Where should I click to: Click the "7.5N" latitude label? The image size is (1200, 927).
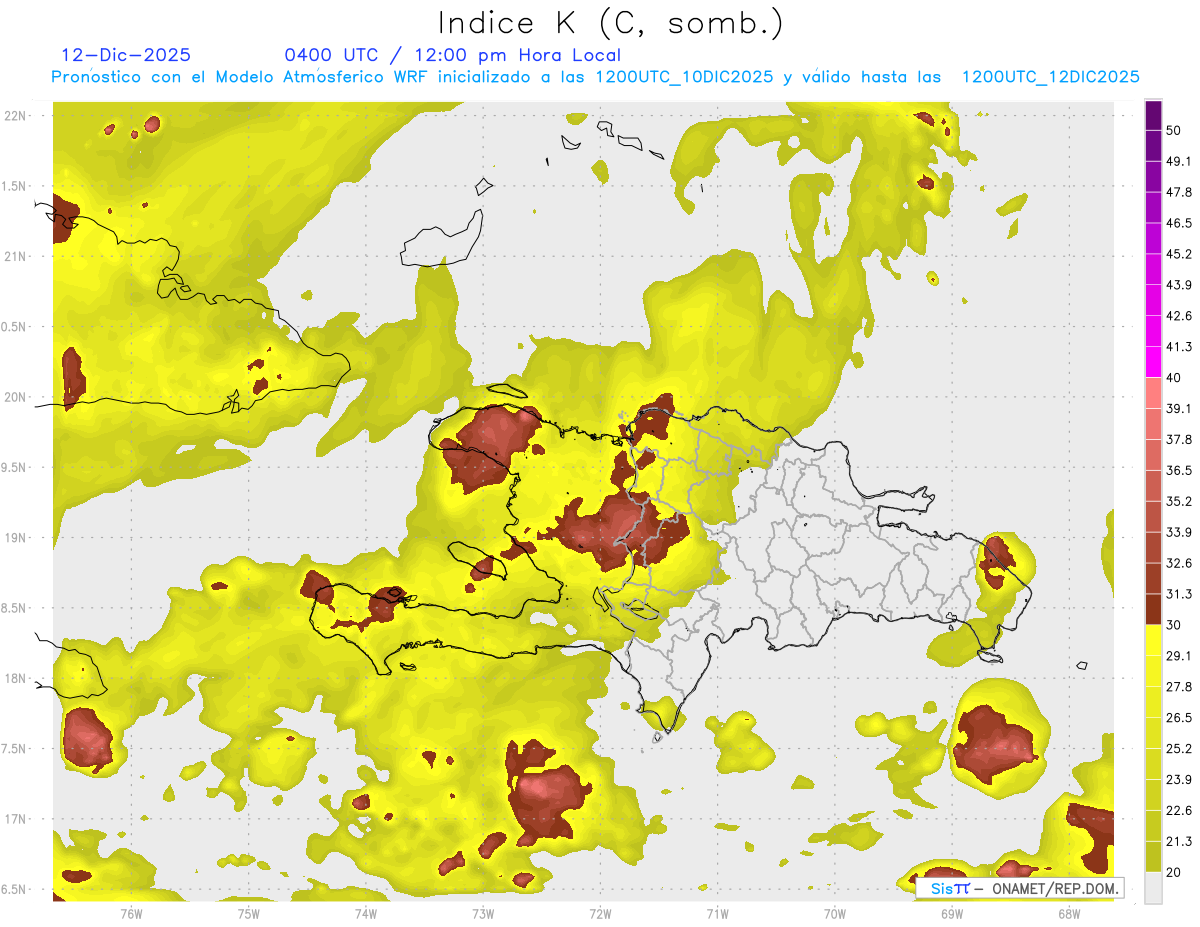16,749
